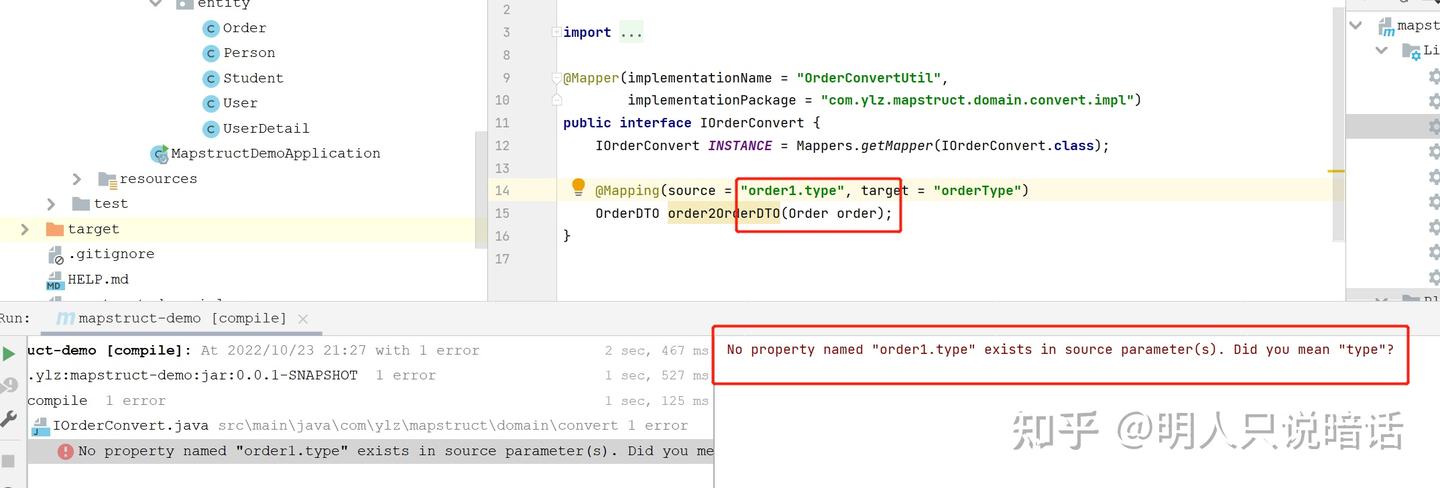
Task: Close the mapstruct-demo [compile] run tab
Action: [303, 318]
